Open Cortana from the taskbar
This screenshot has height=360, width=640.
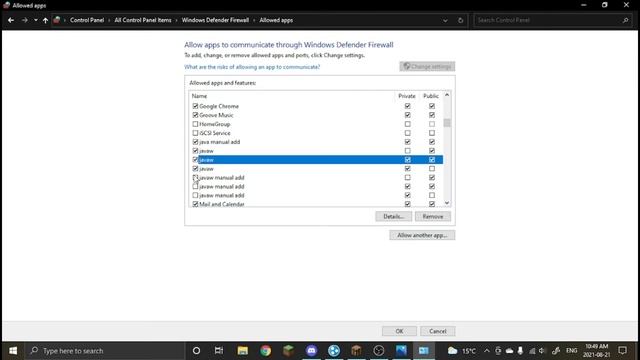click(x=196, y=351)
